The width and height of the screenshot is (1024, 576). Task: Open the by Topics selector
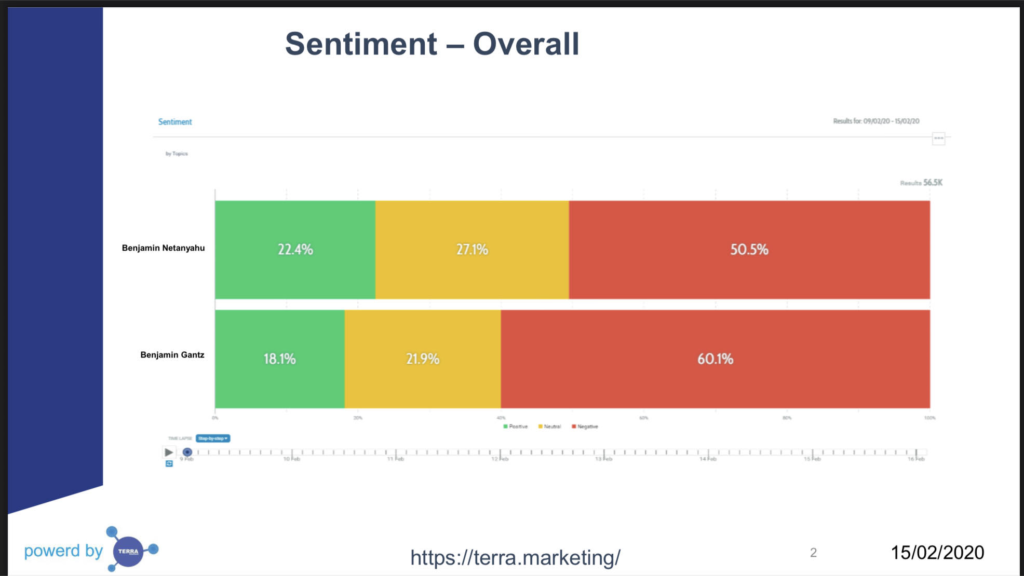click(x=176, y=153)
